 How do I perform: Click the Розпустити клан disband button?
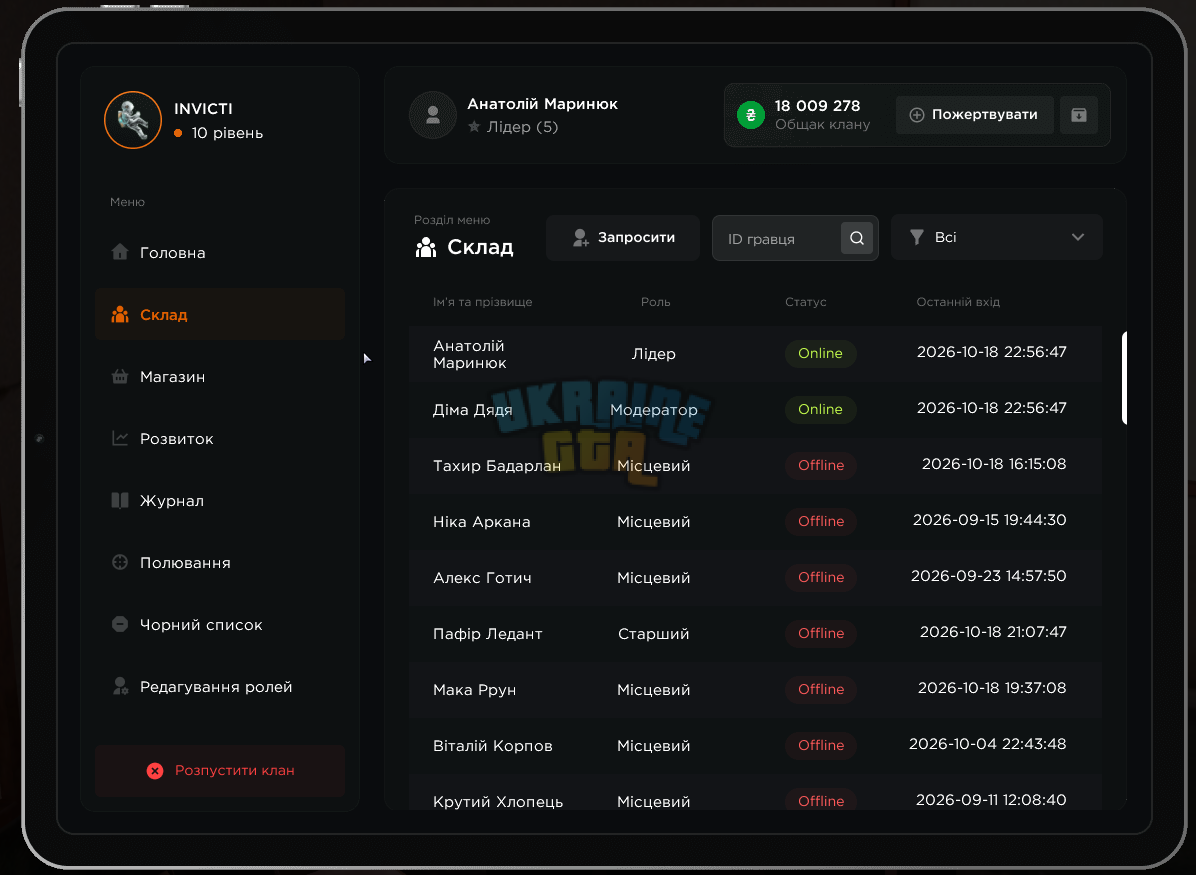click(220, 770)
